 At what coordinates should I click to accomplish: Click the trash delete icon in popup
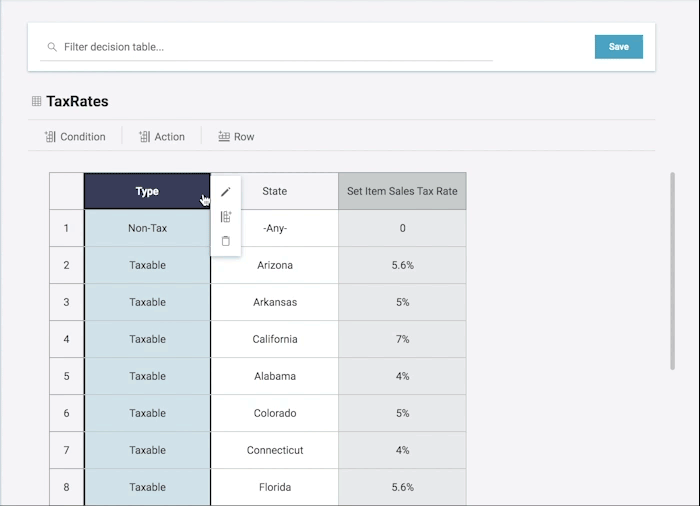(225, 241)
